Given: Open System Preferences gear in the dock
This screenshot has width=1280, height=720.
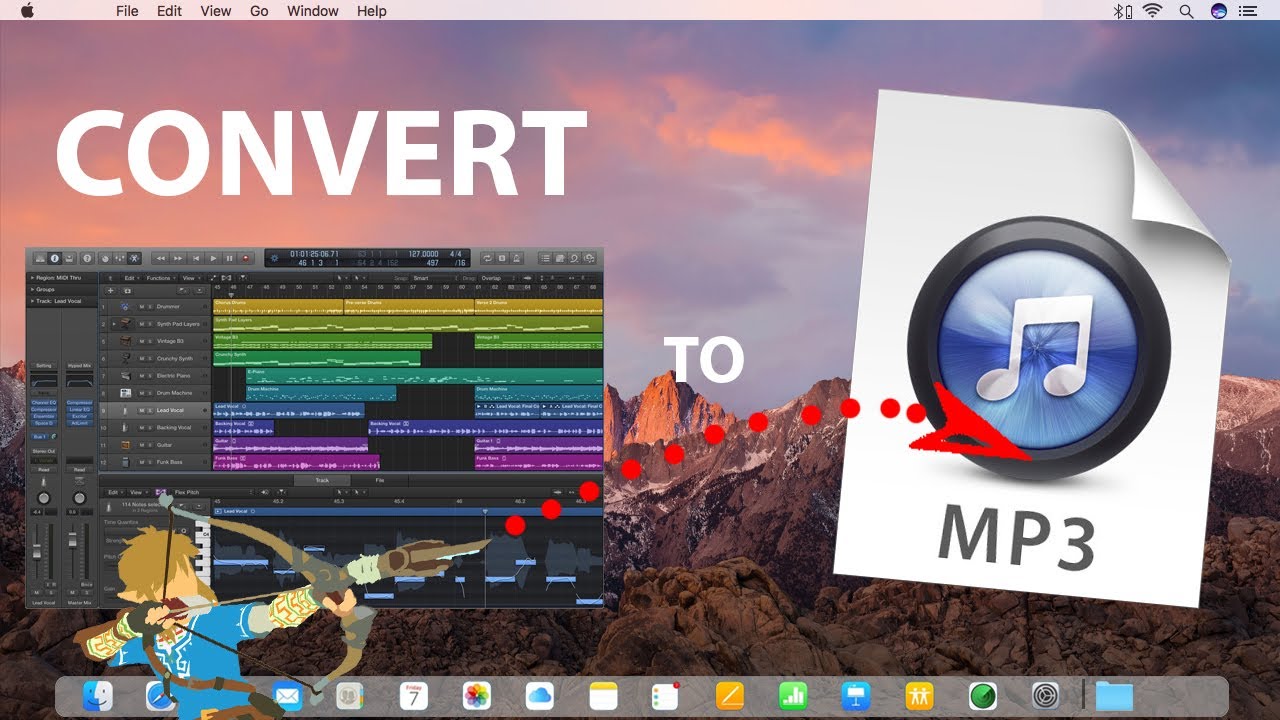Looking at the screenshot, I should (x=1046, y=696).
